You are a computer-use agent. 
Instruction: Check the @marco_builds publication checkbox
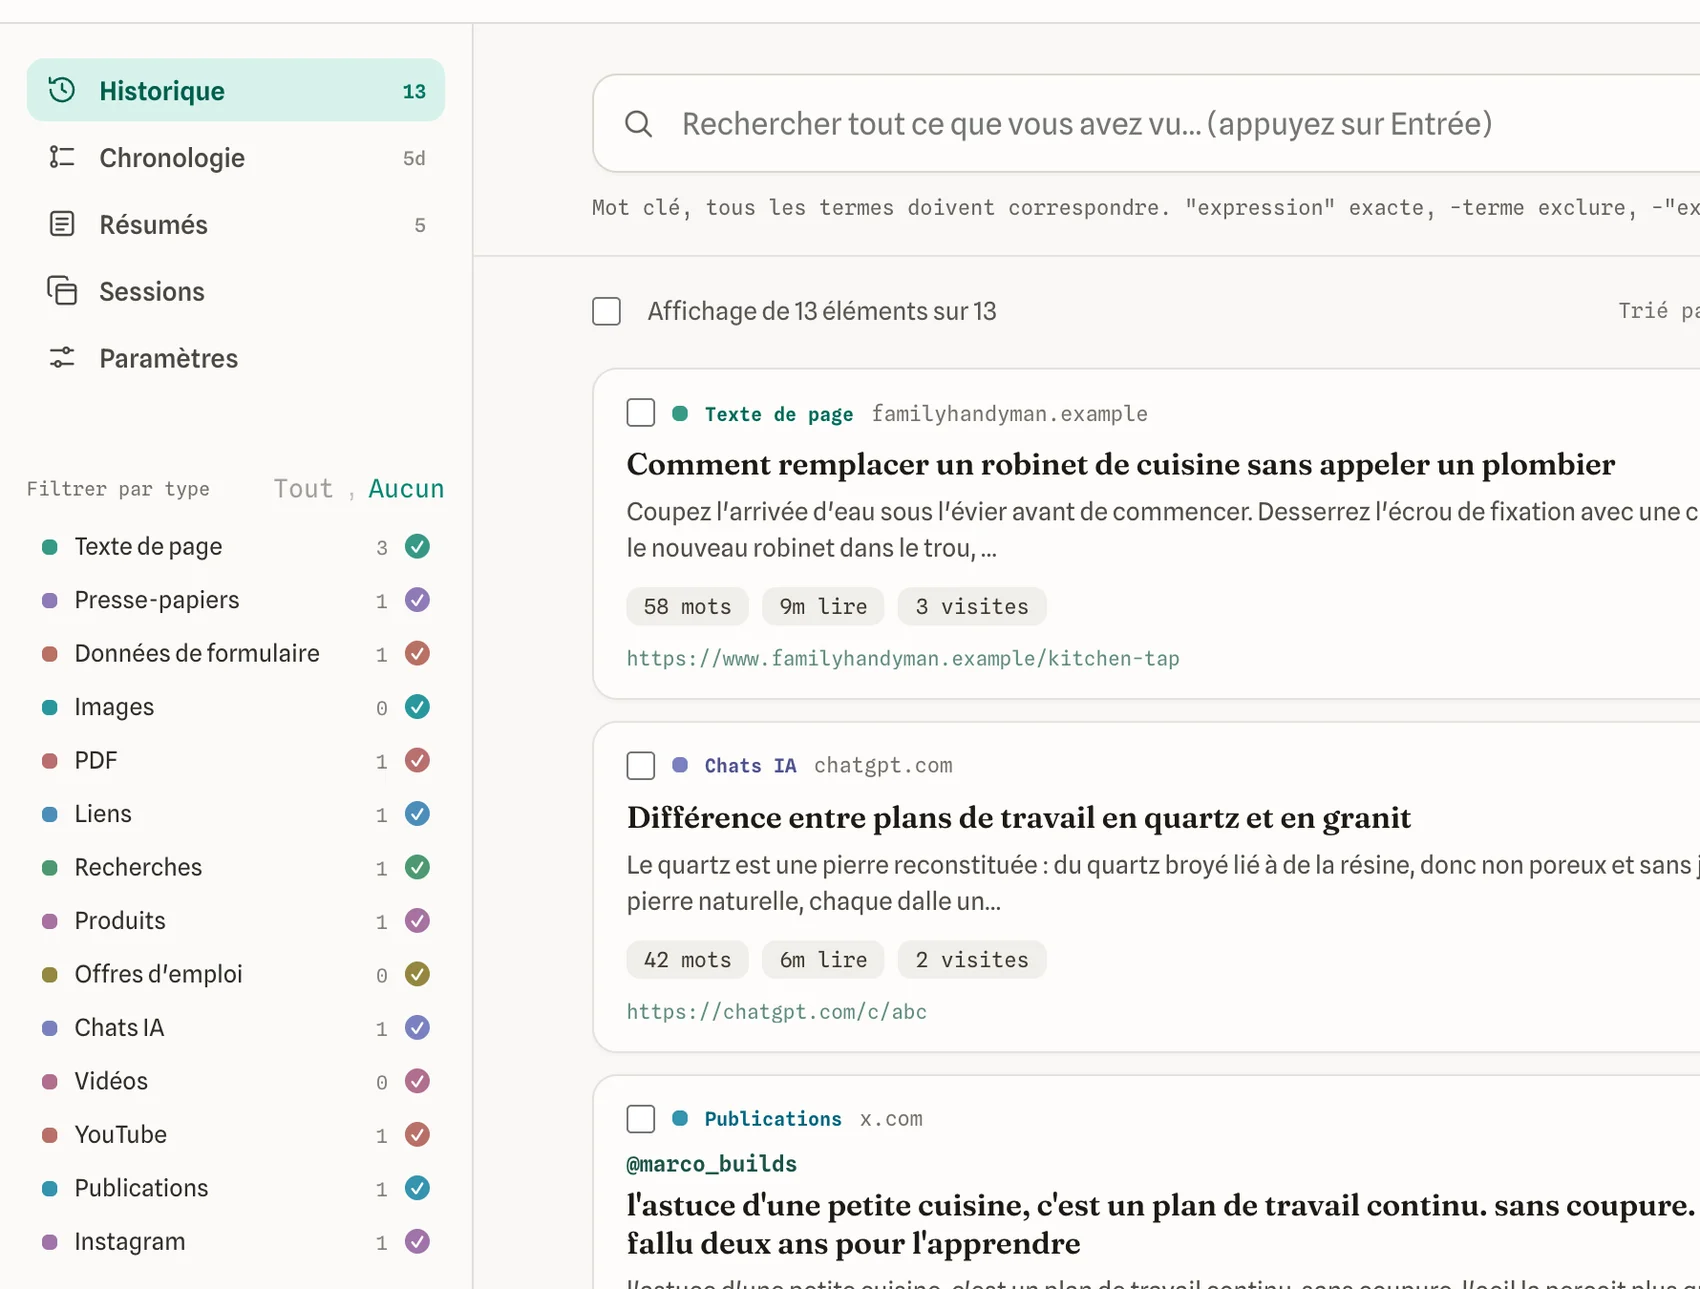point(640,1119)
